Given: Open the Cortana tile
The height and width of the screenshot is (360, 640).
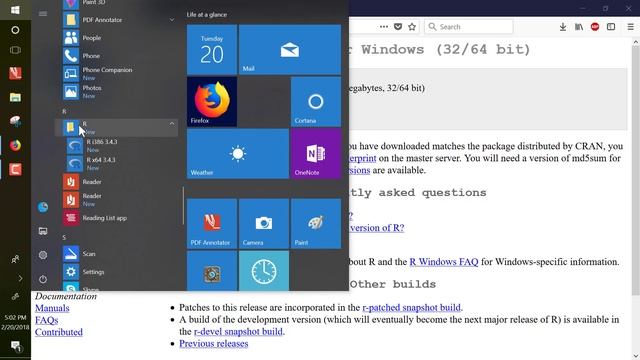Looking at the screenshot, I should pyautogui.click(x=316, y=102).
